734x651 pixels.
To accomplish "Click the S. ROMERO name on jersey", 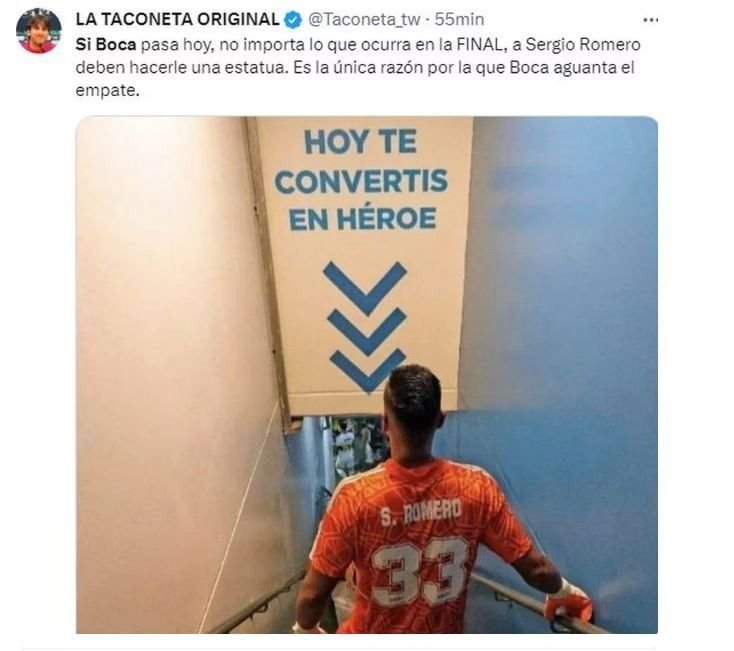I will click(420, 512).
